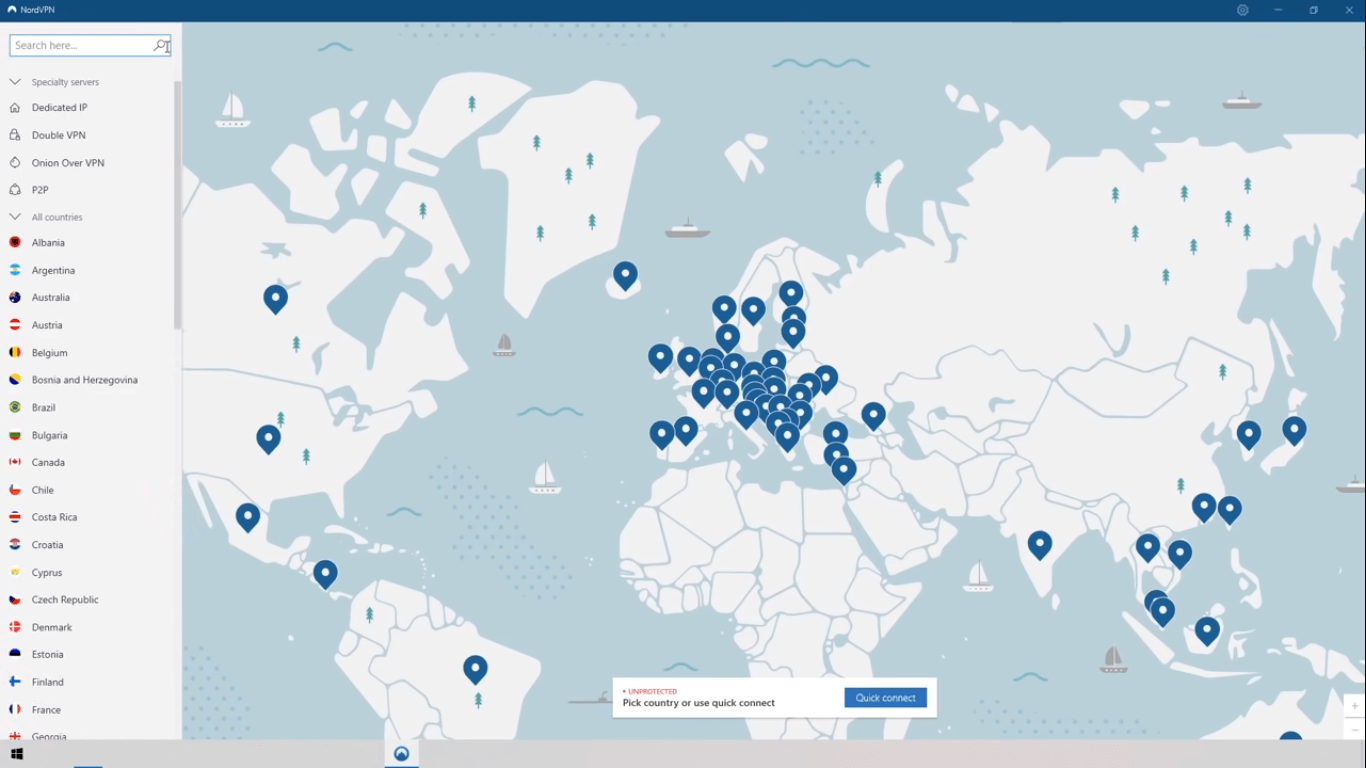Choose the Double VPN lock icon

point(15,135)
